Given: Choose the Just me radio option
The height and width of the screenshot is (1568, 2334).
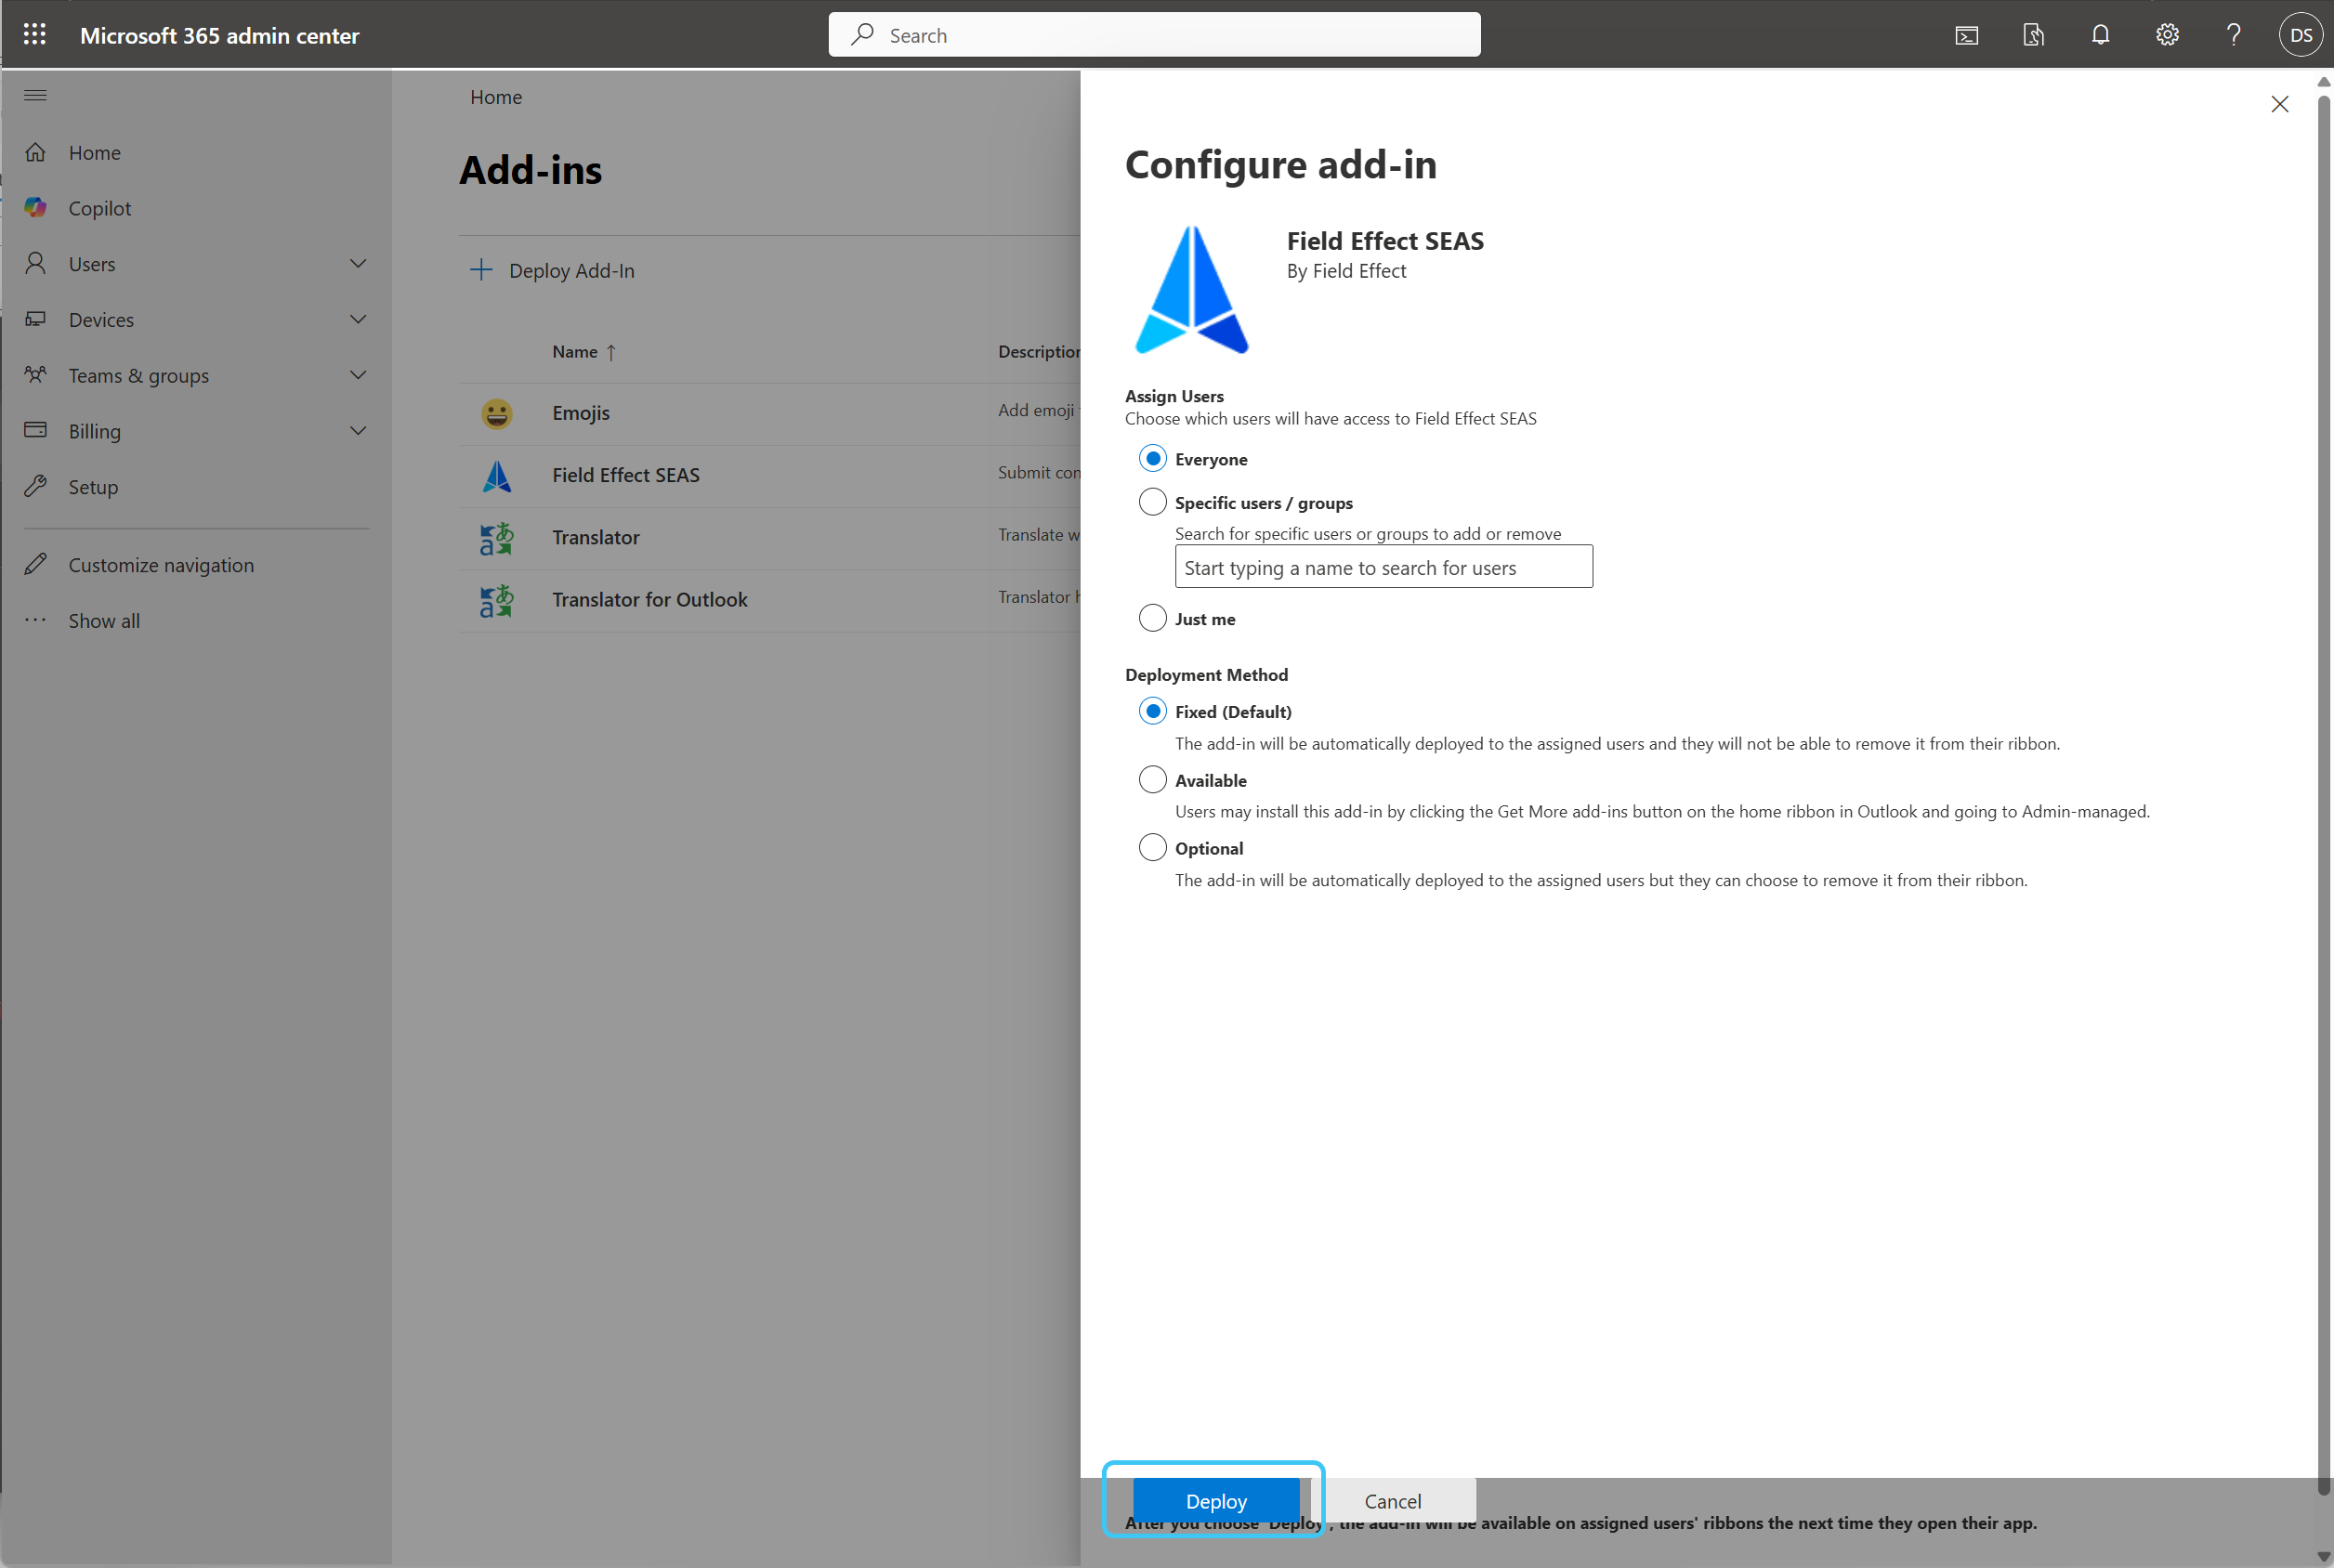Looking at the screenshot, I should (1152, 618).
